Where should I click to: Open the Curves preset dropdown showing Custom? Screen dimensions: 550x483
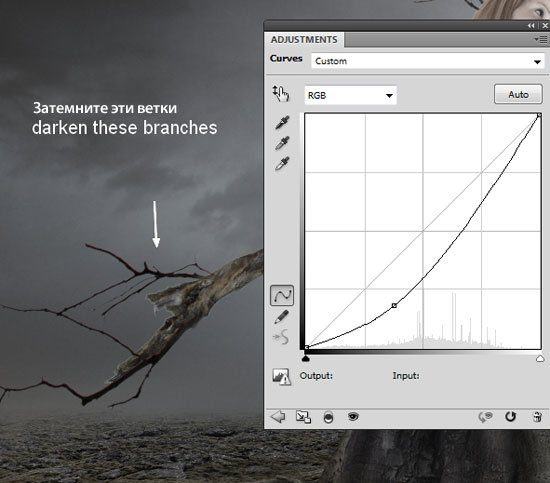[428, 61]
